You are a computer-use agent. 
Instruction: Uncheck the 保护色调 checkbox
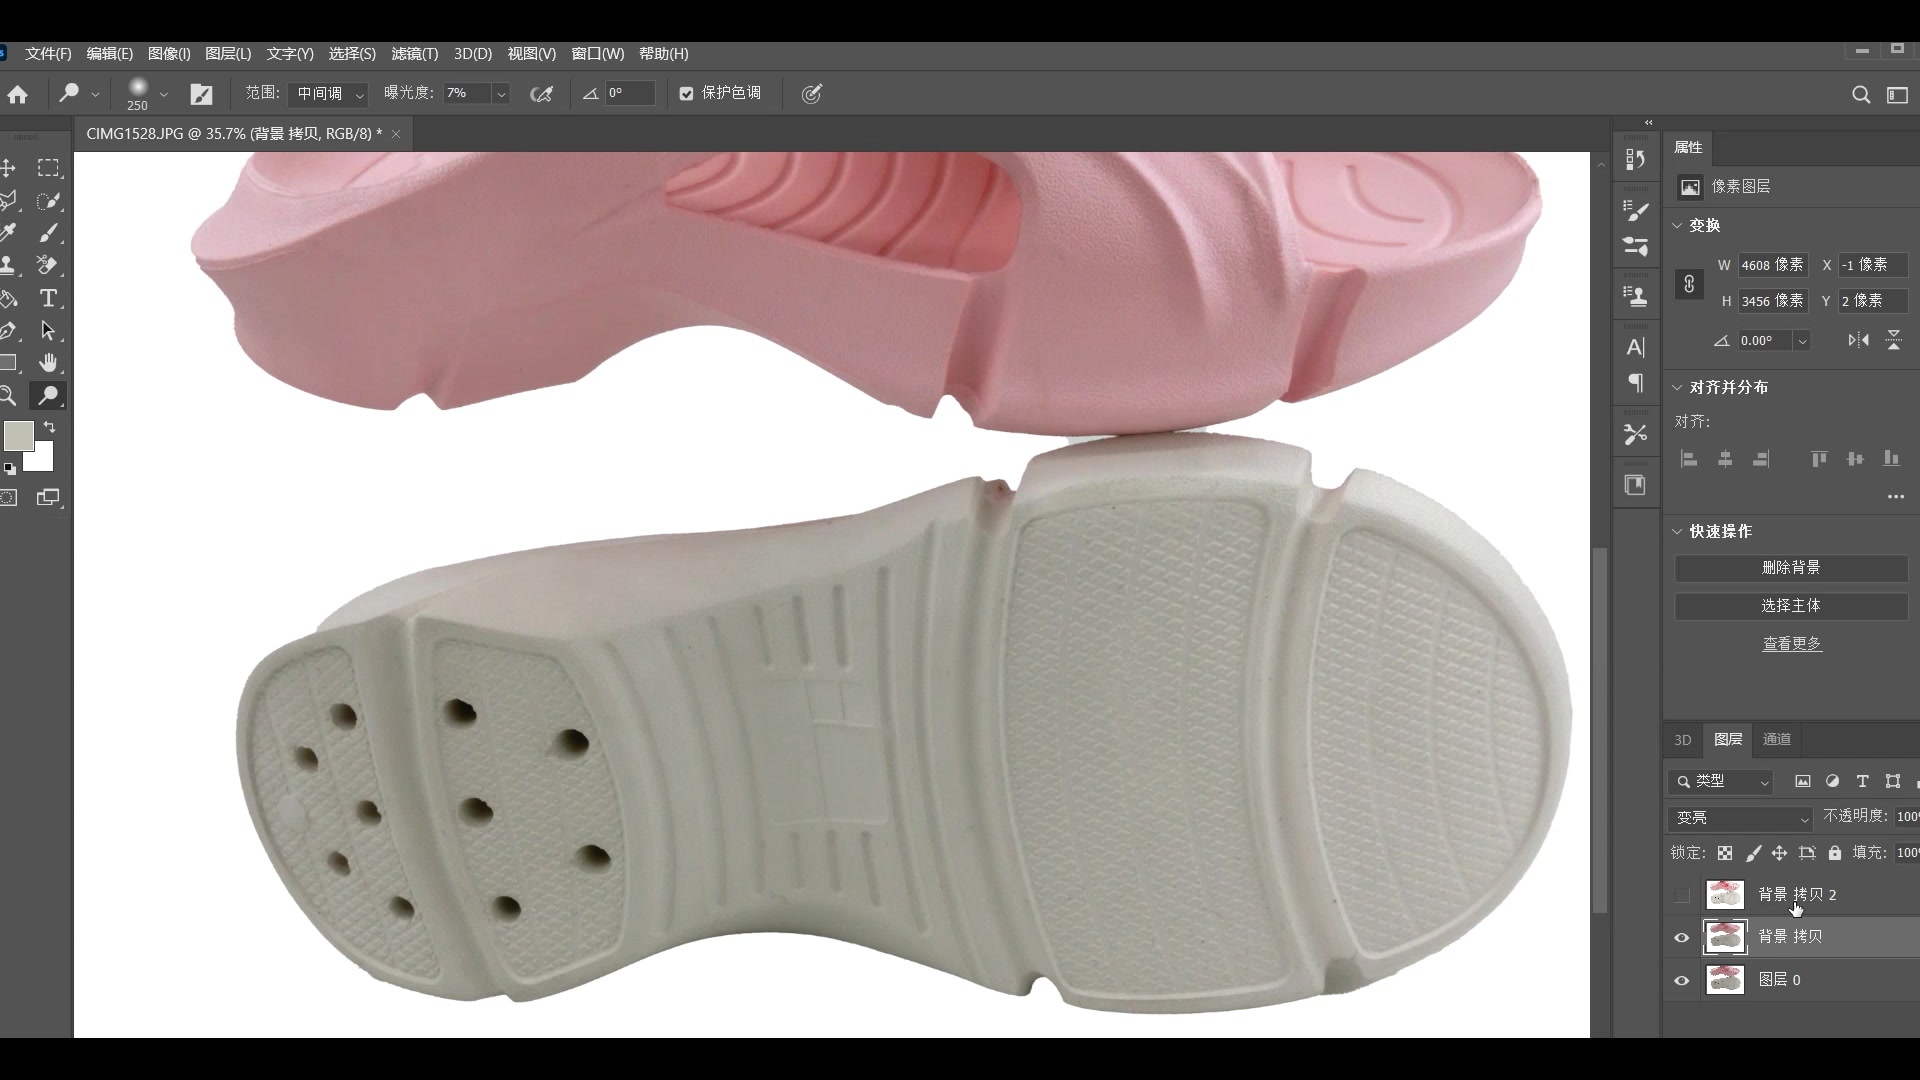(x=686, y=93)
